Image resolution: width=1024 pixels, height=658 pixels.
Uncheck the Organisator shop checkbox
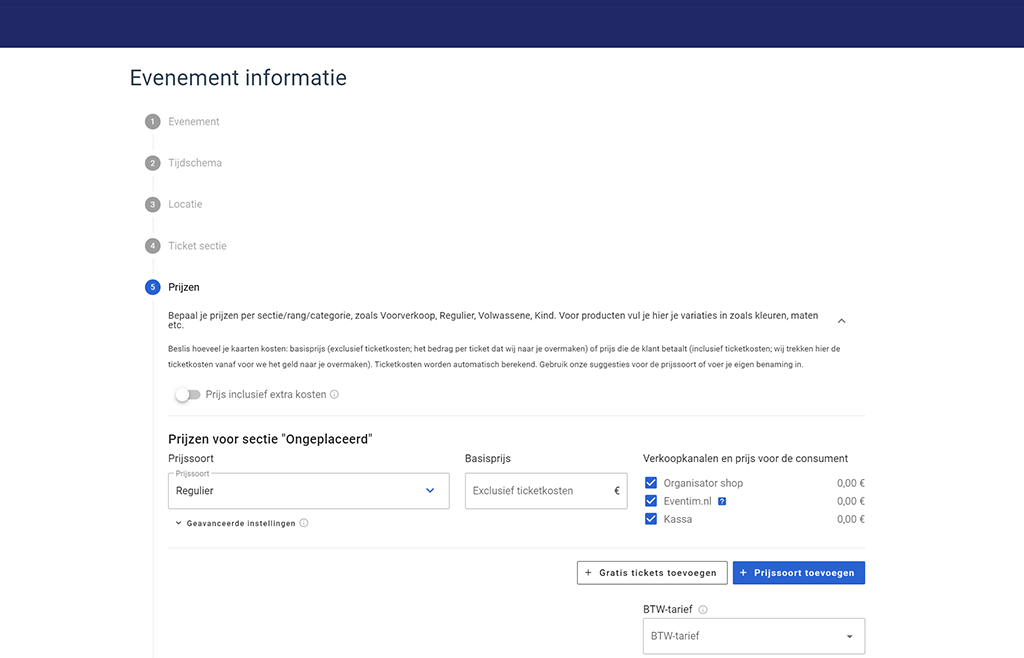coord(651,483)
